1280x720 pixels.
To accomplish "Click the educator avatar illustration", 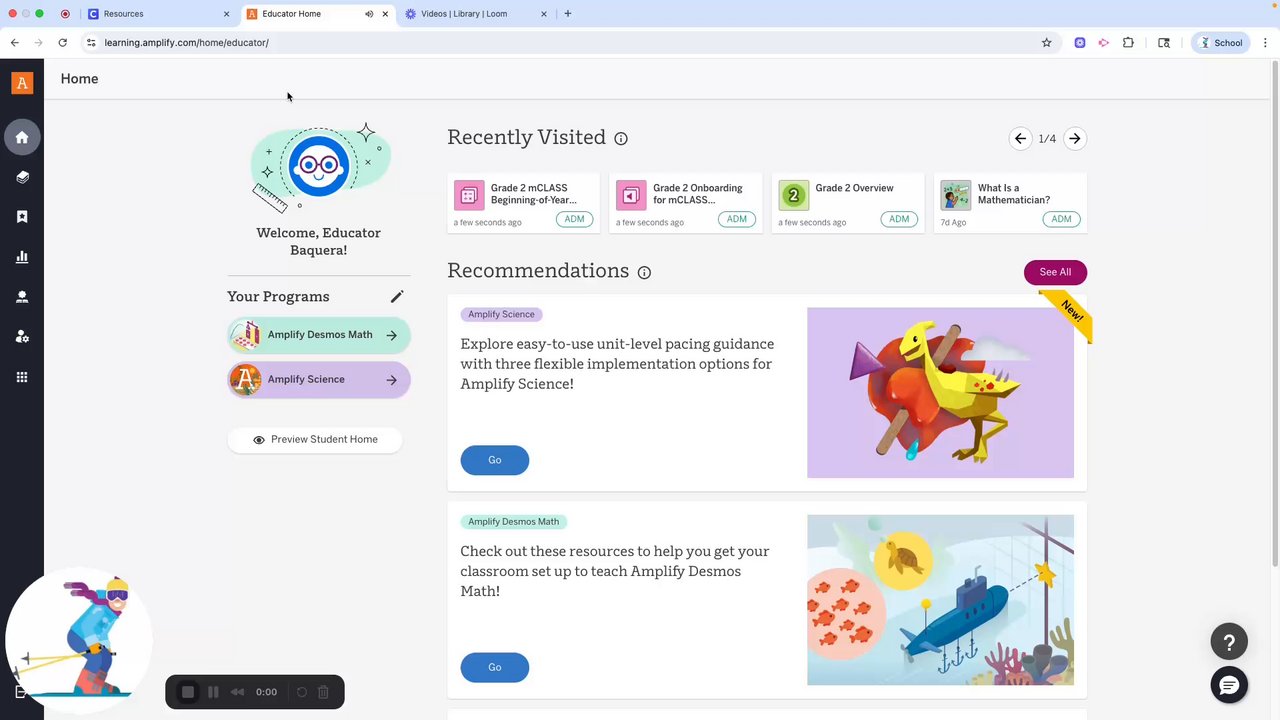I will (319, 166).
